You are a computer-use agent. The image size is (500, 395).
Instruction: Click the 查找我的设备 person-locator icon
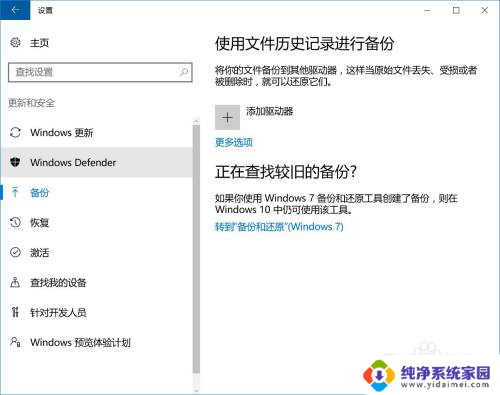point(15,282)
